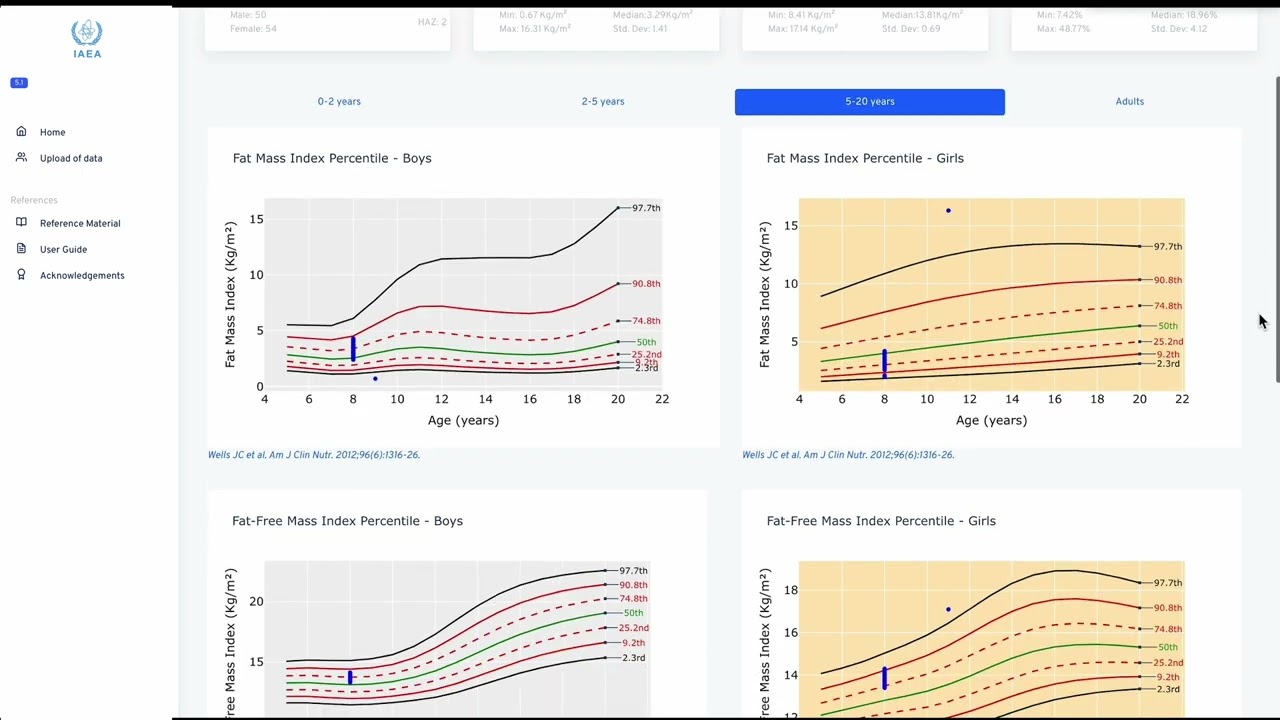Click the 2.3rd label in Boys Fat-Free Mass chart

coord(634,658)
